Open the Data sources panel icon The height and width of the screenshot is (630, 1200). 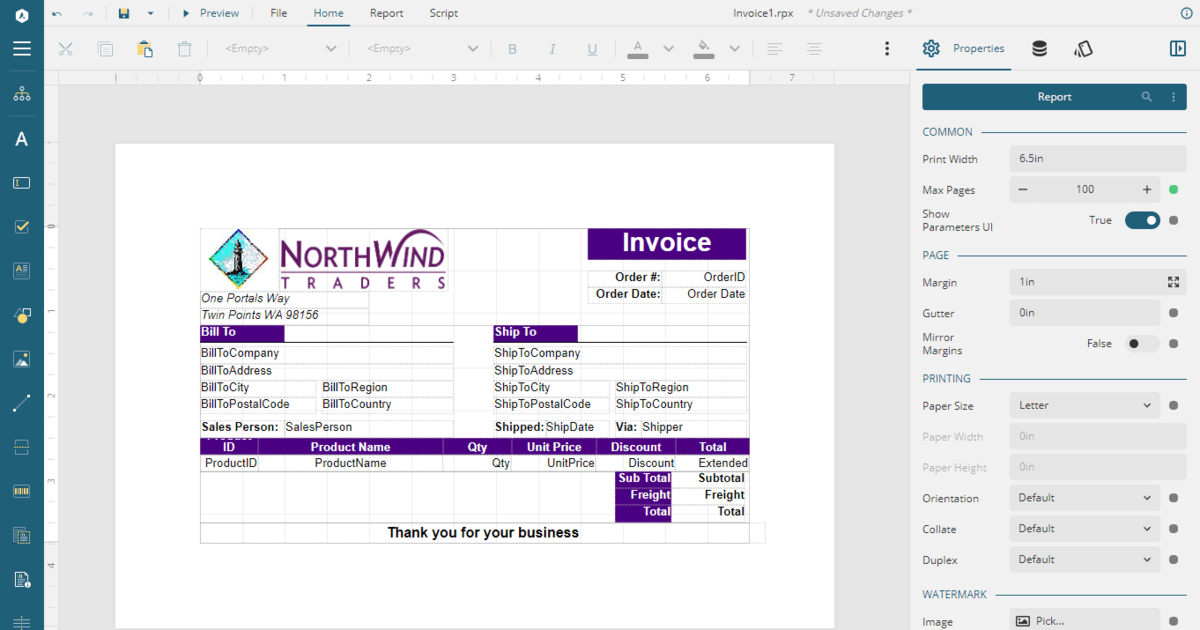[1039, 49]
